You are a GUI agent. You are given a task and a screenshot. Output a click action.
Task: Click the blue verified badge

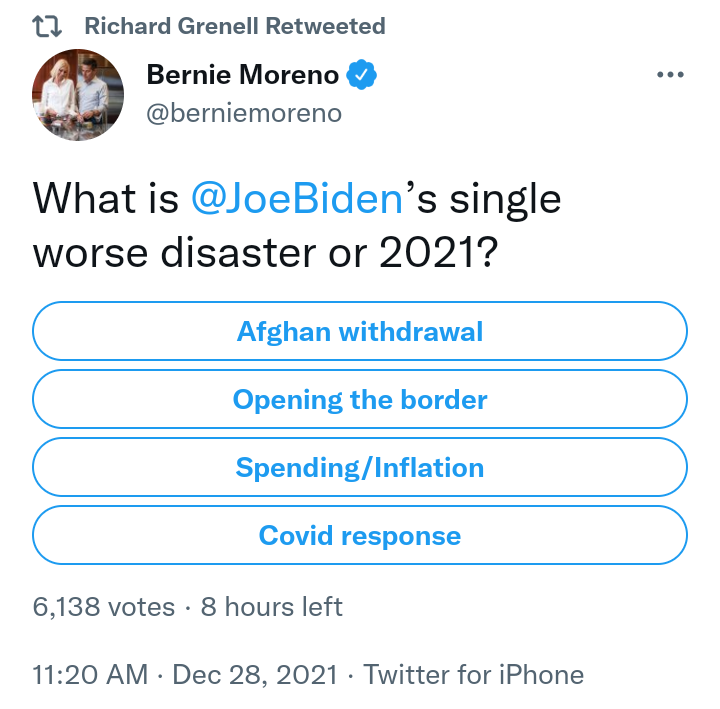pyautogui.click(x=361, y=74)
